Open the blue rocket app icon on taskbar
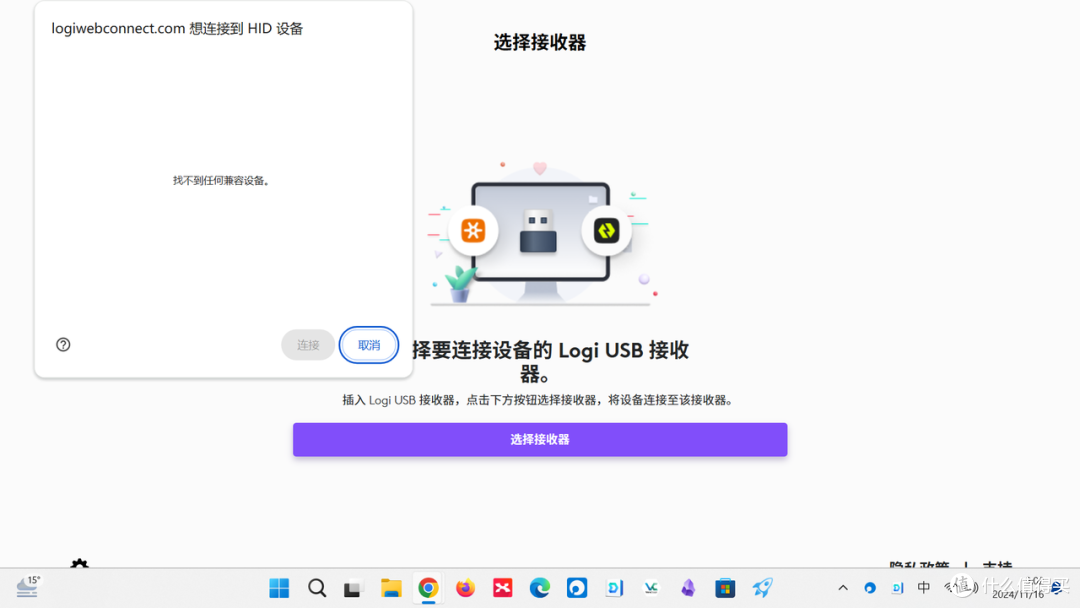Viewport: 1080px width, 608px height. click(762, 588)
